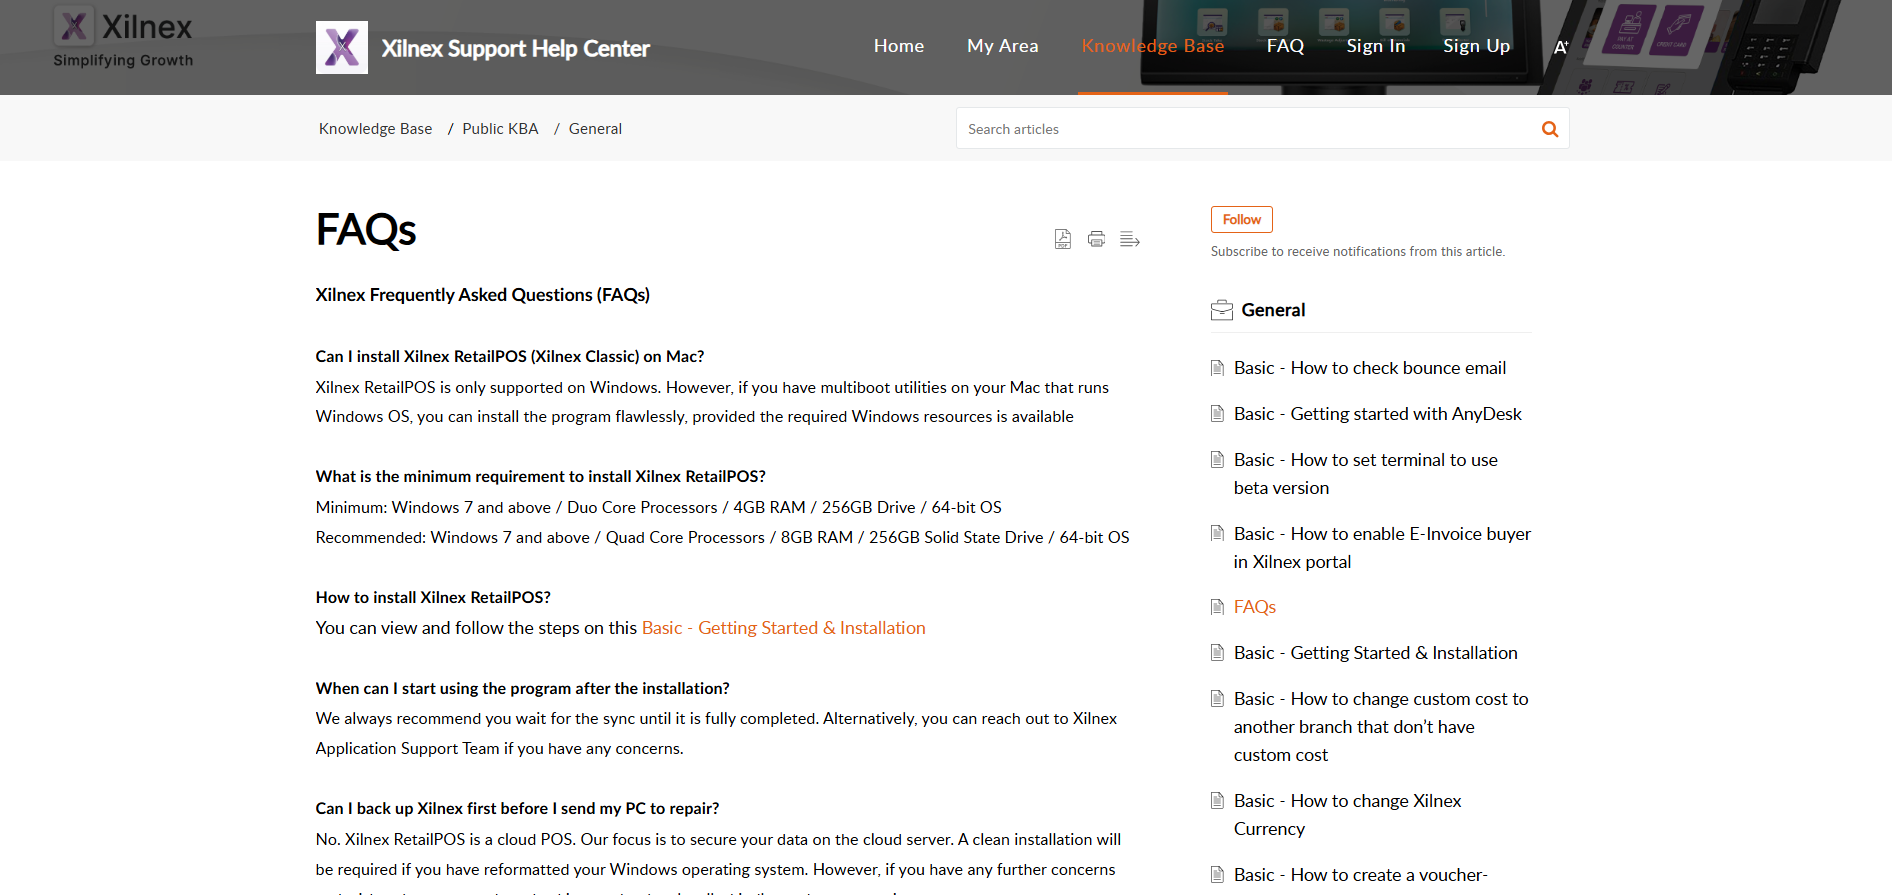
Task: Click the Sign In link
Action: pos(1375,46)
